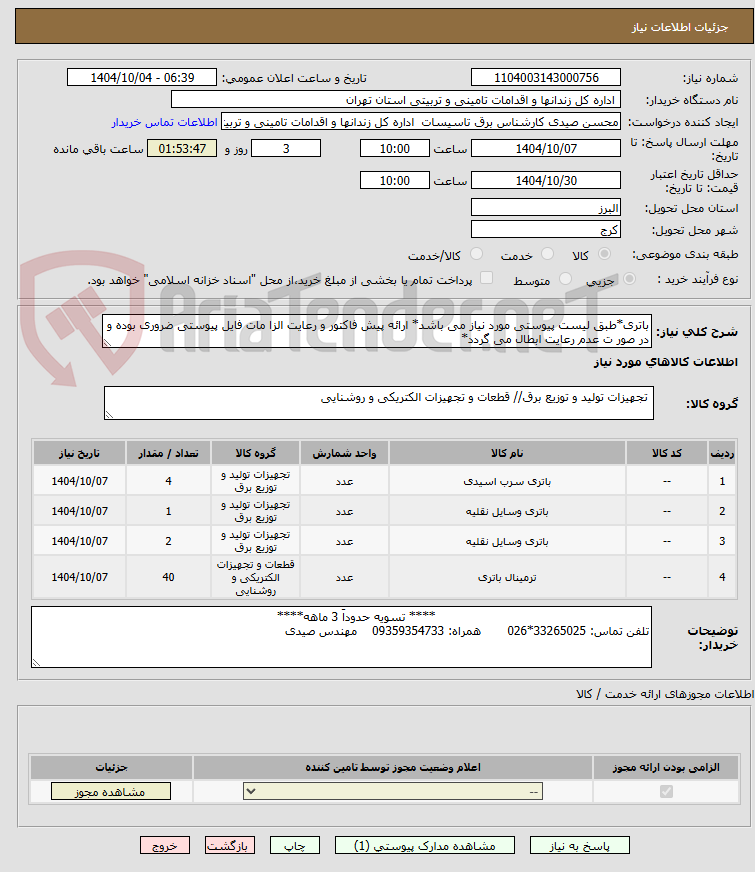Click the پاسخ به نیاز button
755x872 pixels.
(x=579, y=846)
